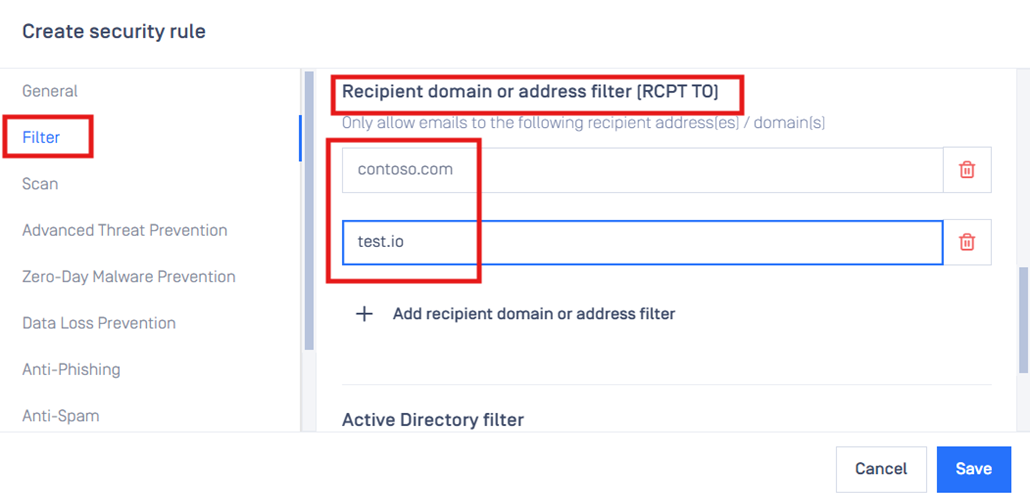Navigate to Anti-Phishing section
This screenshot has height=503, width=1030.
coord(72,369)
